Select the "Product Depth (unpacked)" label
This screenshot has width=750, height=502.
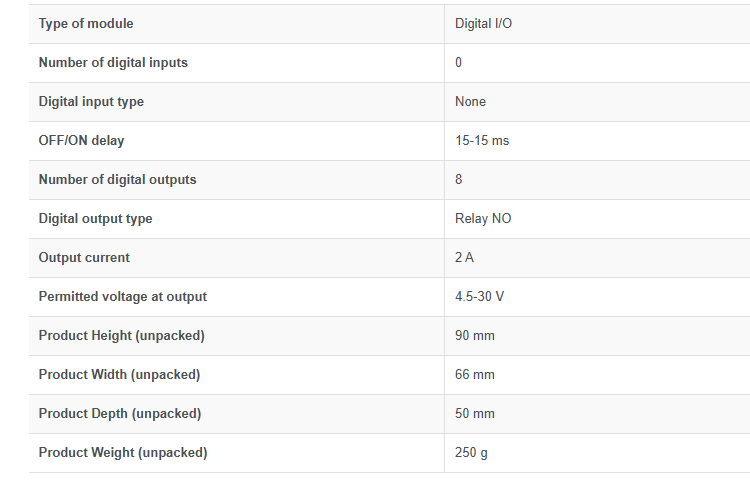[120, 413]
